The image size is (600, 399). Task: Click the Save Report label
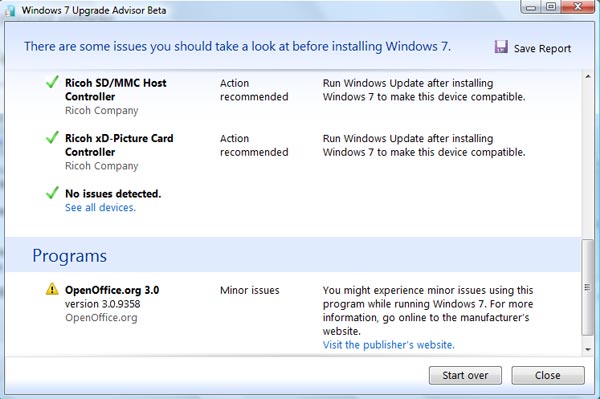pos(542,49)
